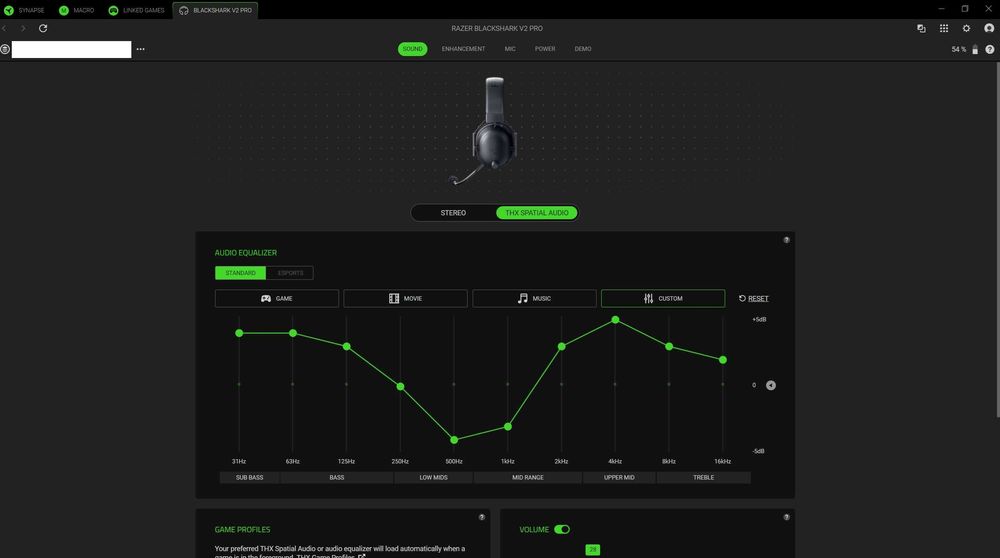Click the 1kHz equalizer slider handle
The height and width of the screenshot is (558, 1000).
508,426
